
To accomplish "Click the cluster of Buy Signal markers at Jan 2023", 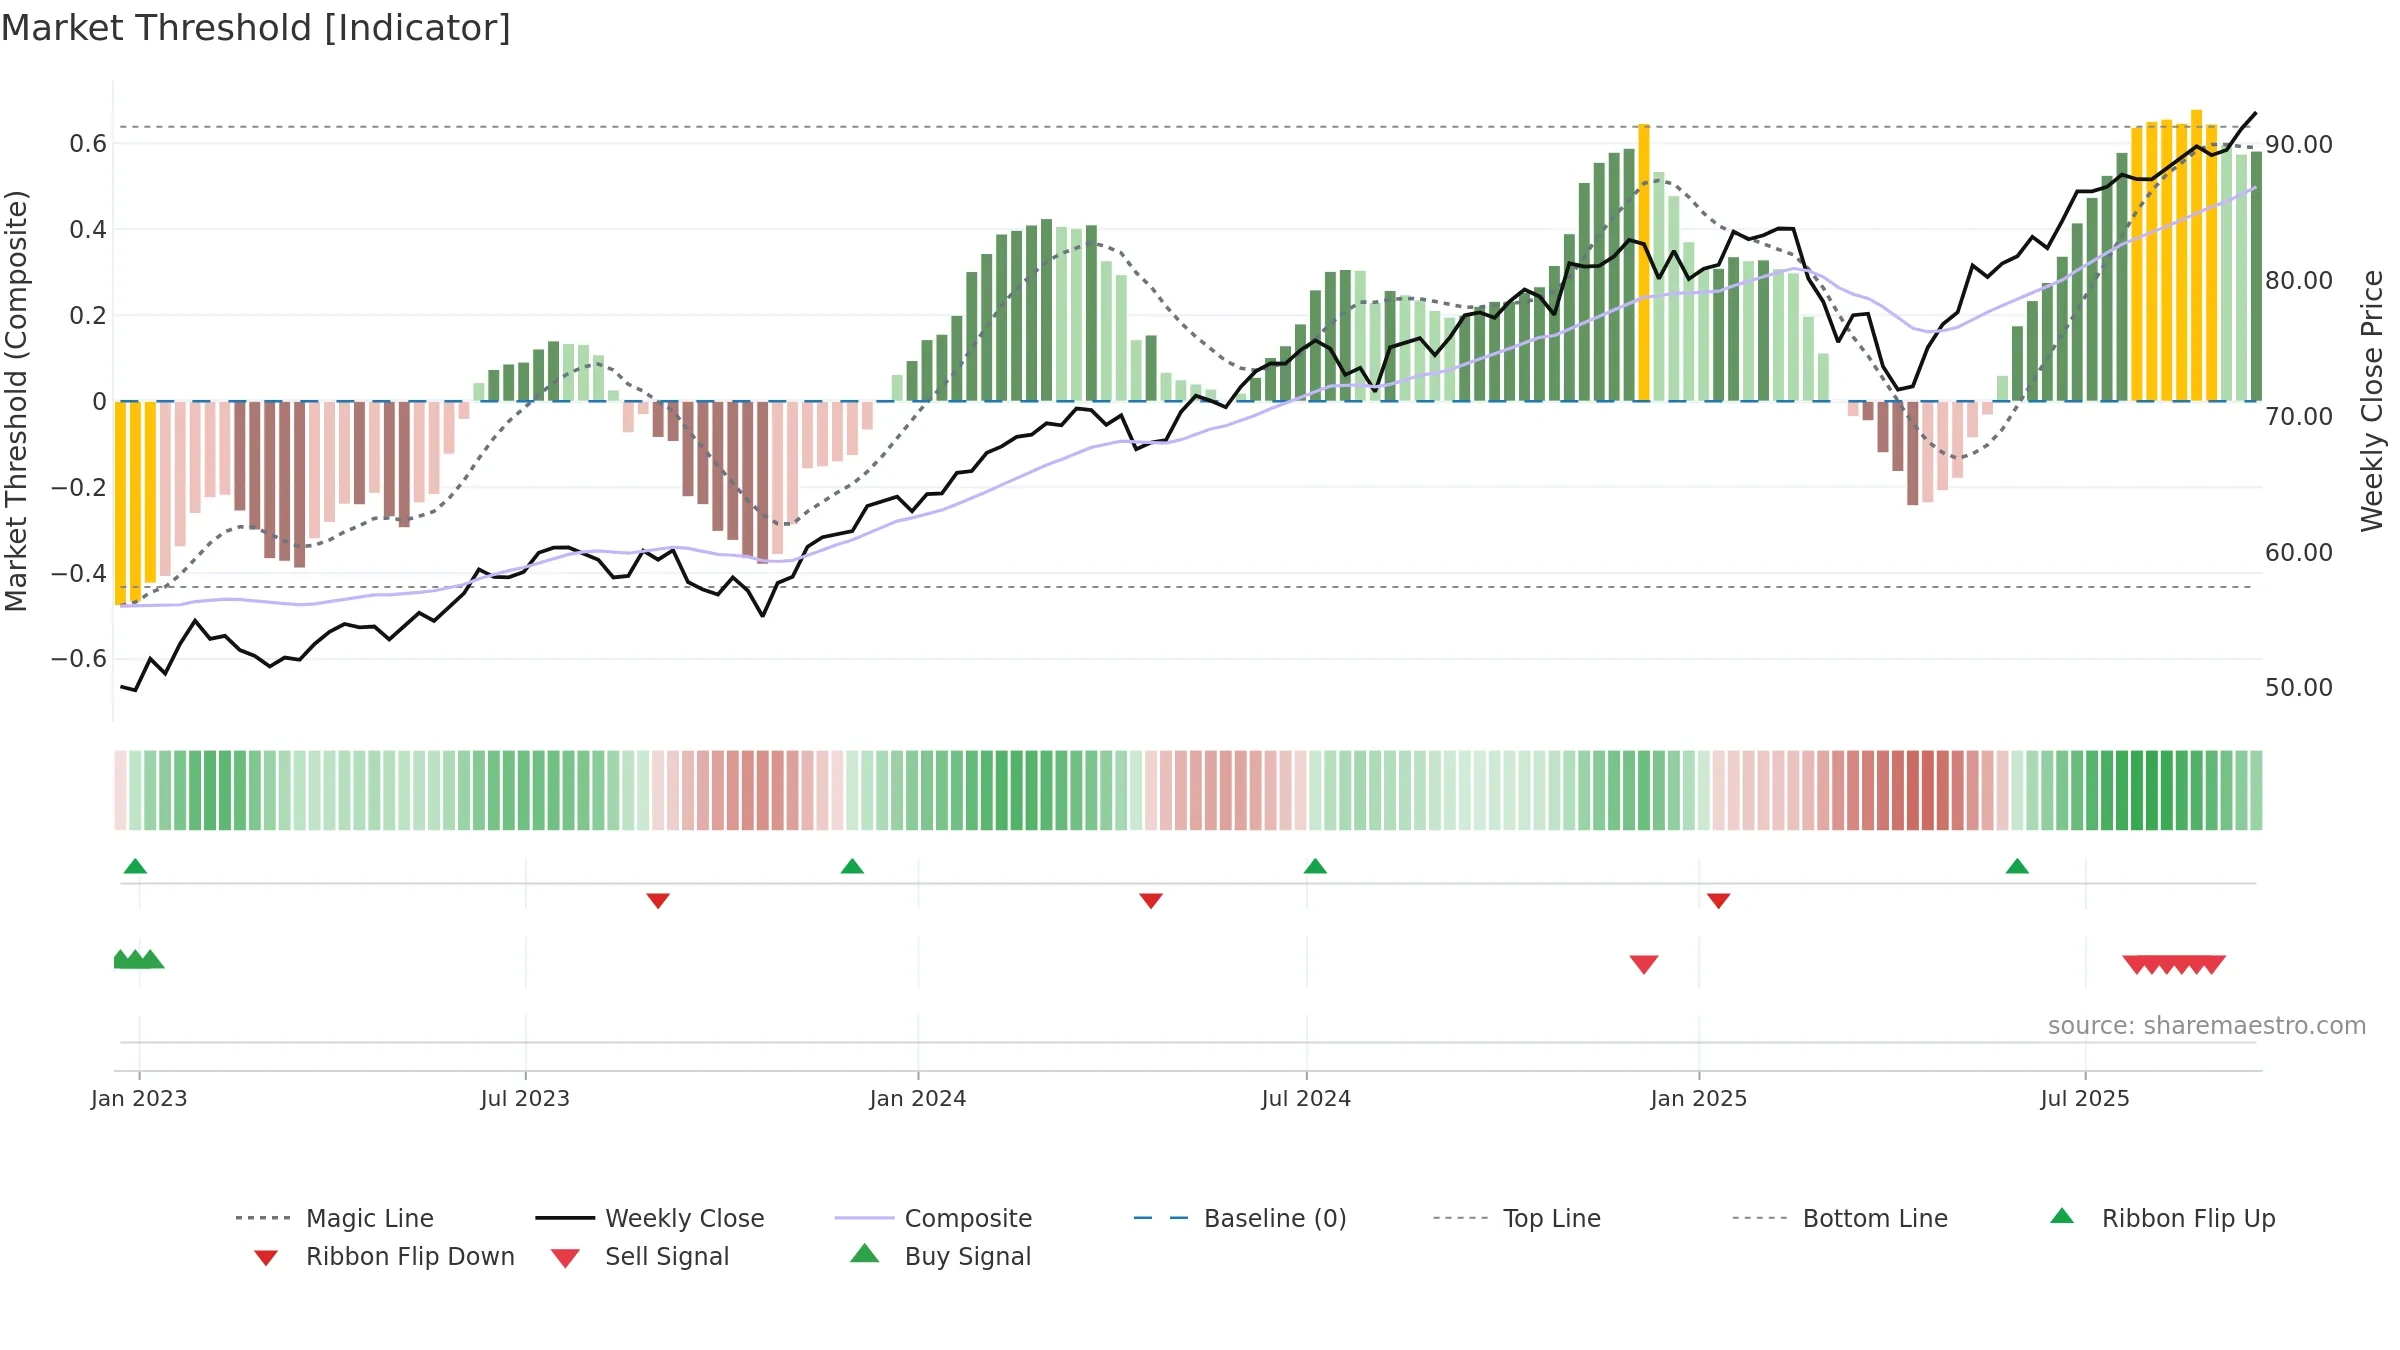I will pos(138,960).
